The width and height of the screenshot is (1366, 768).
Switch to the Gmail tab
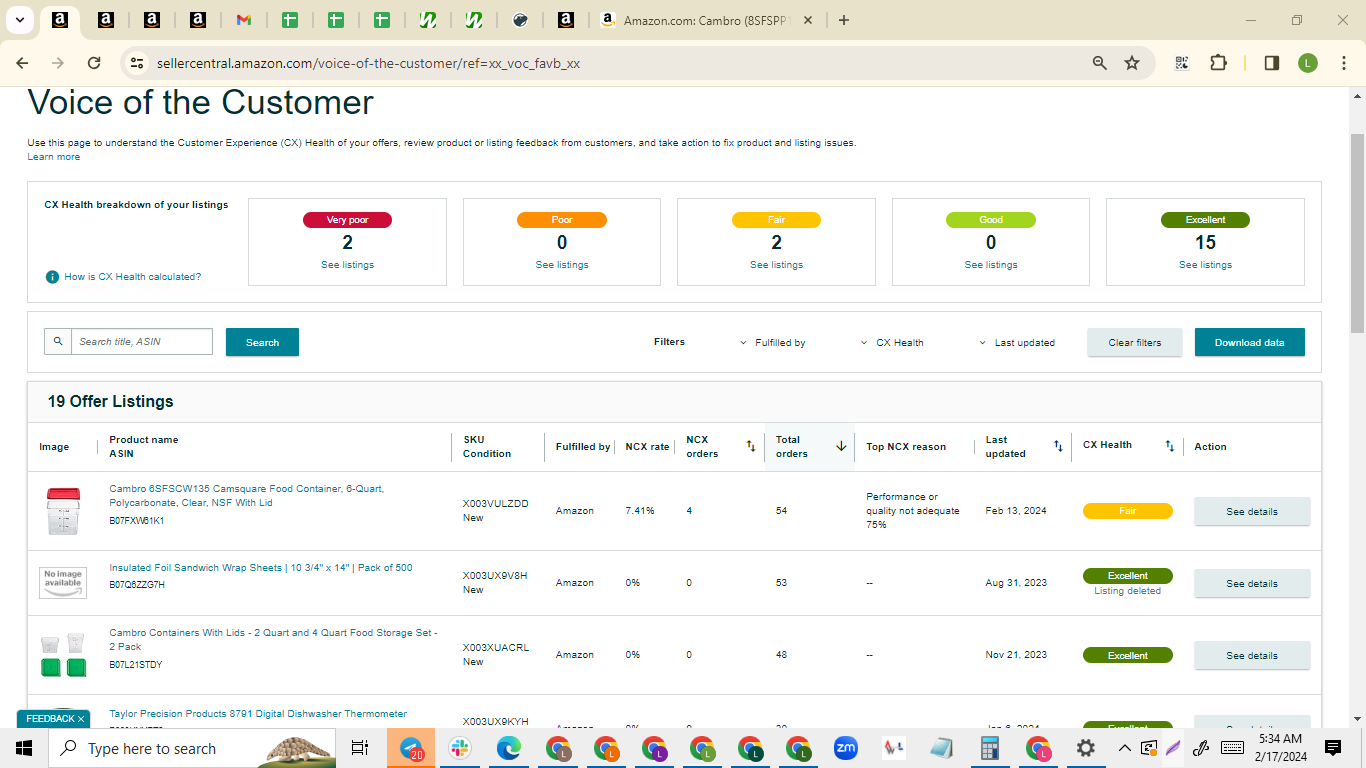coord(243,20)
